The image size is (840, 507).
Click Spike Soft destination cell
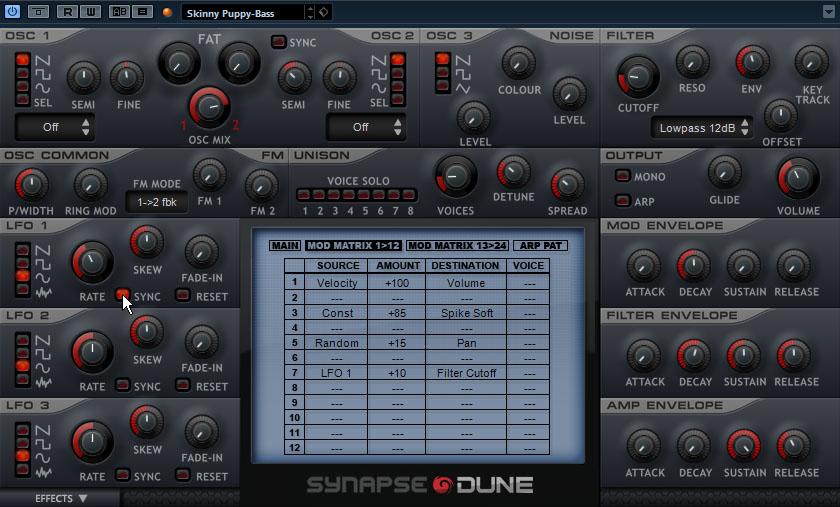[466, 313]
